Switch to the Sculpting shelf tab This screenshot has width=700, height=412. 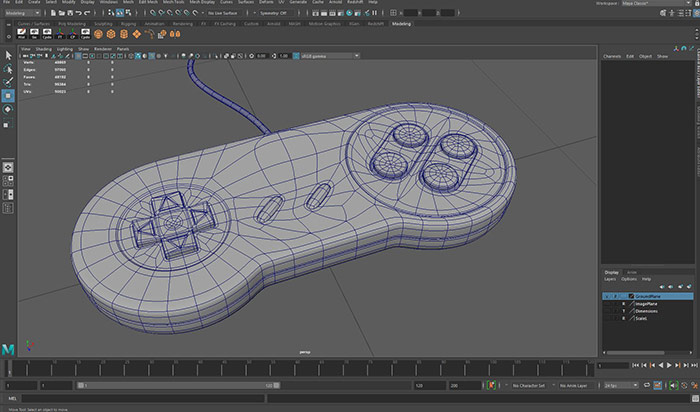[103, 24]
